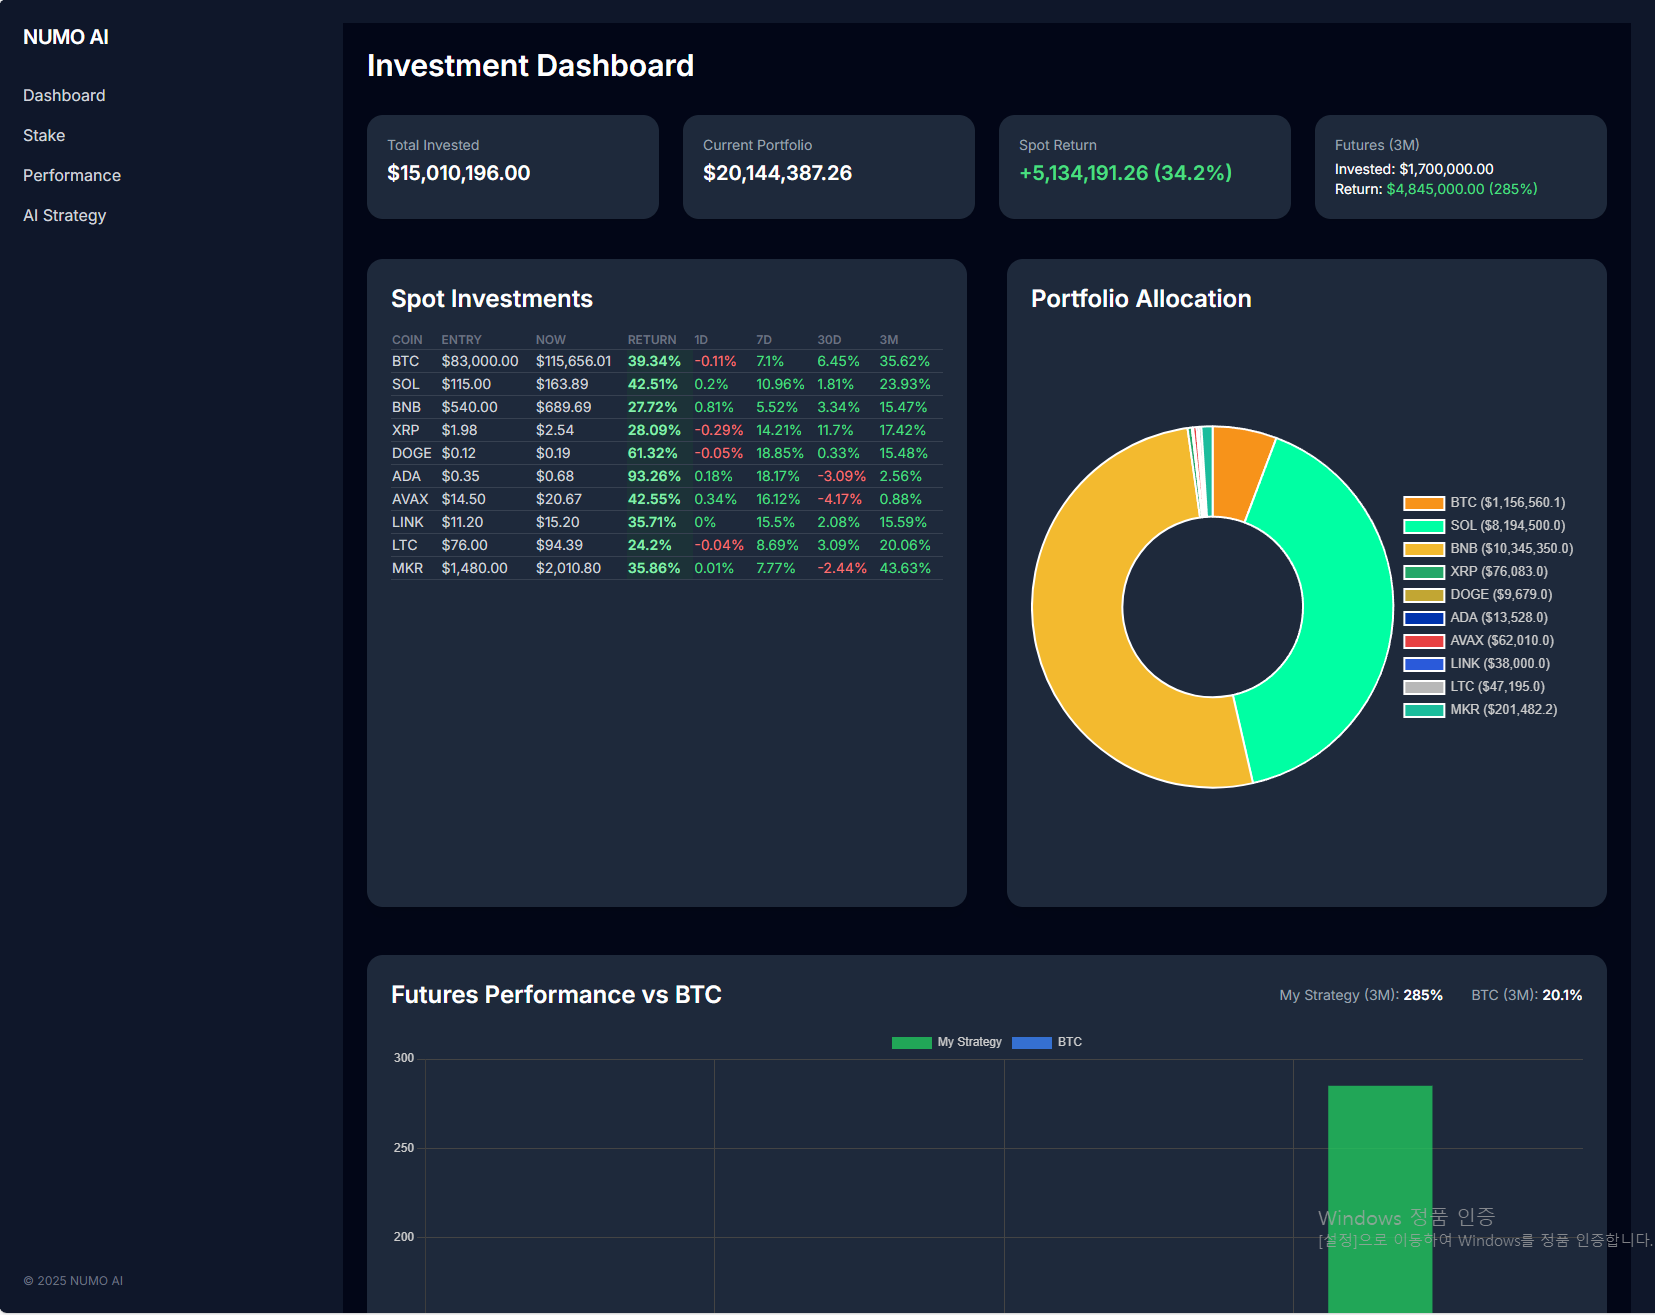Image resolution: width=1655 pixels, height=1315 pixels.
Task: Click the 3M column header
Action: 889,340
